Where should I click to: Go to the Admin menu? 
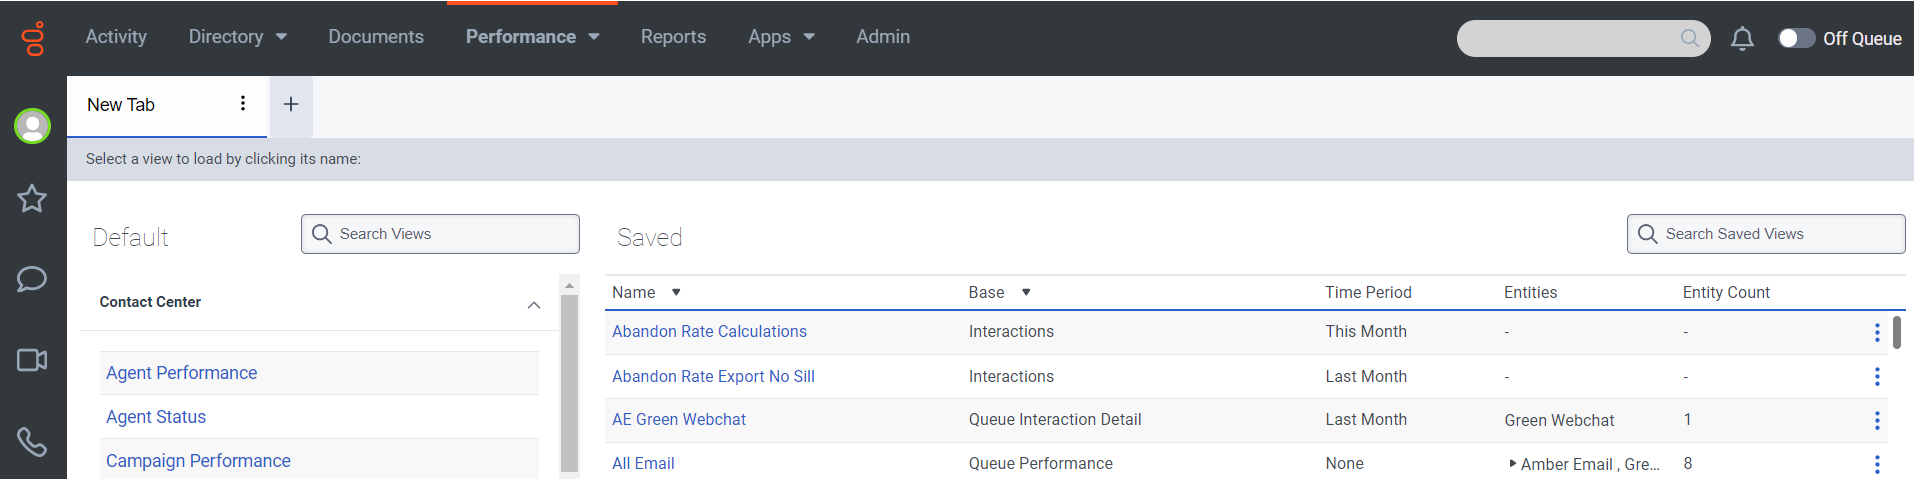[x=883, y=37]
